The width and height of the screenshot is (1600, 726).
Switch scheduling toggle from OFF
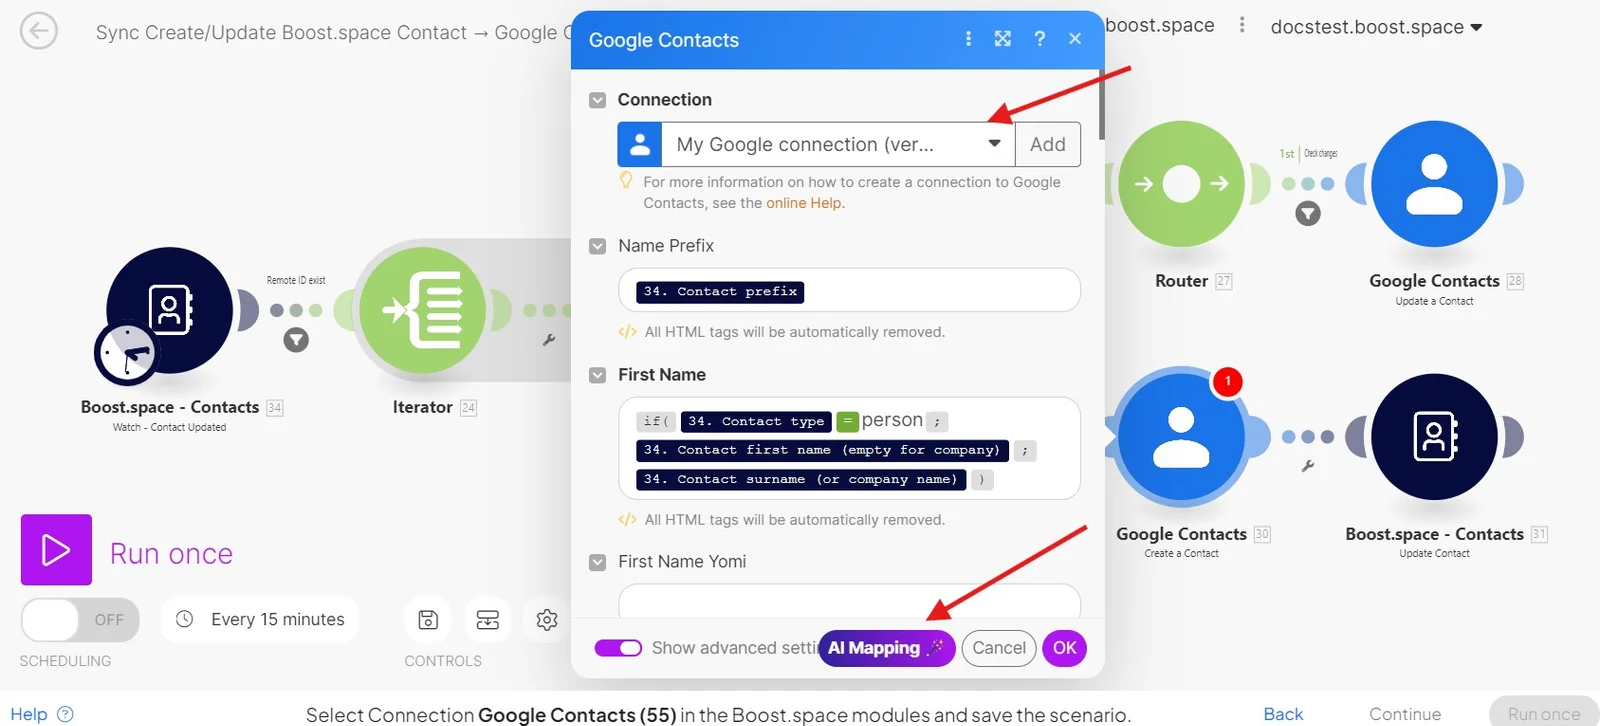[x=80, y=620]
